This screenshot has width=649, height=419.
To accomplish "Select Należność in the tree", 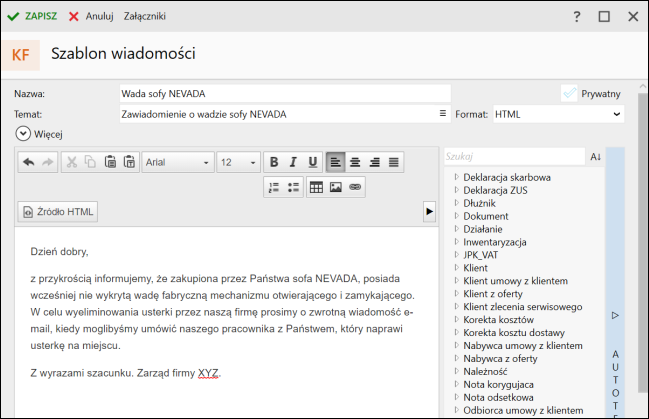I will pyautogui.click(x=485, y=371).
